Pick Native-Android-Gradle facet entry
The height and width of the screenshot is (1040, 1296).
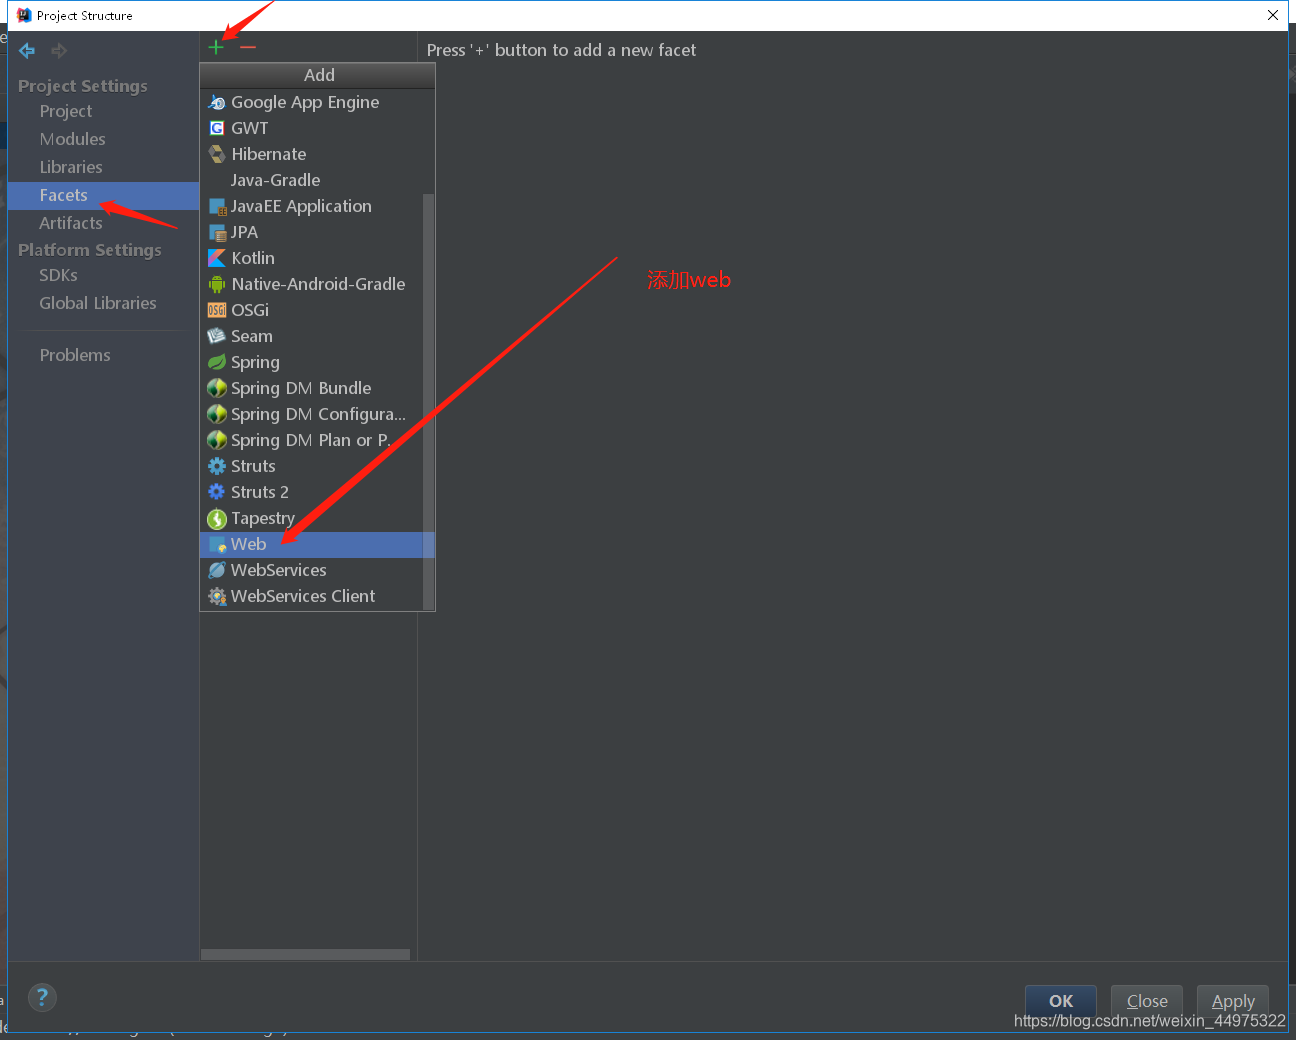click(x=312, y=284)
